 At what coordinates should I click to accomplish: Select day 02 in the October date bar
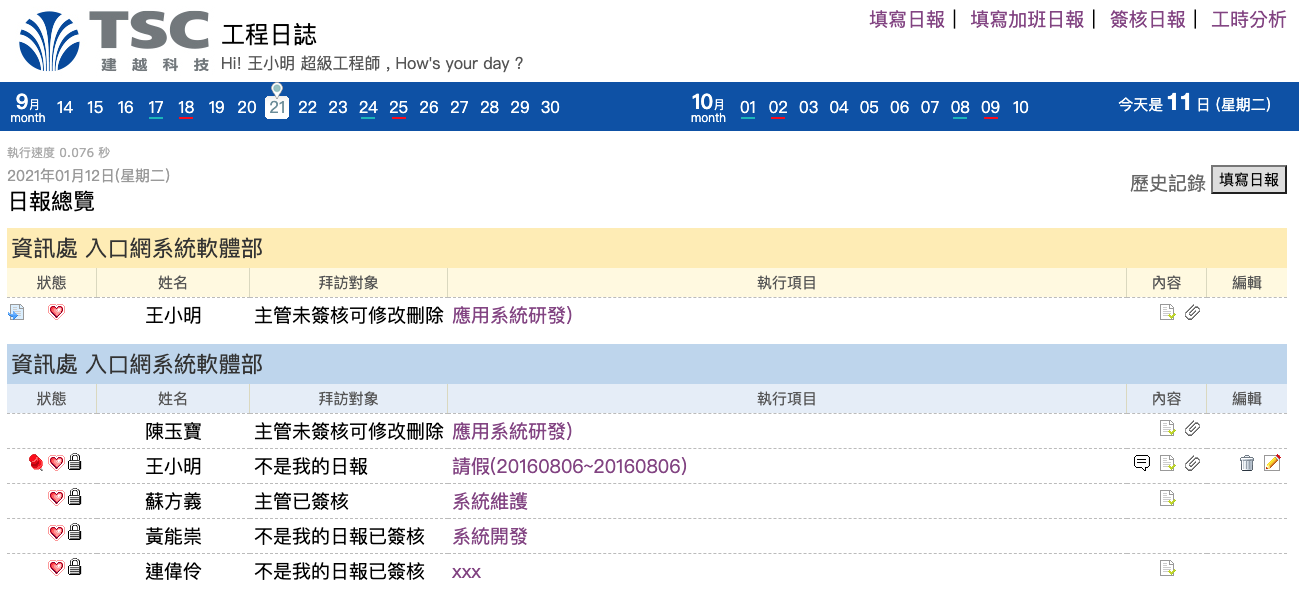pyautogui.click(x=778, y=108)
